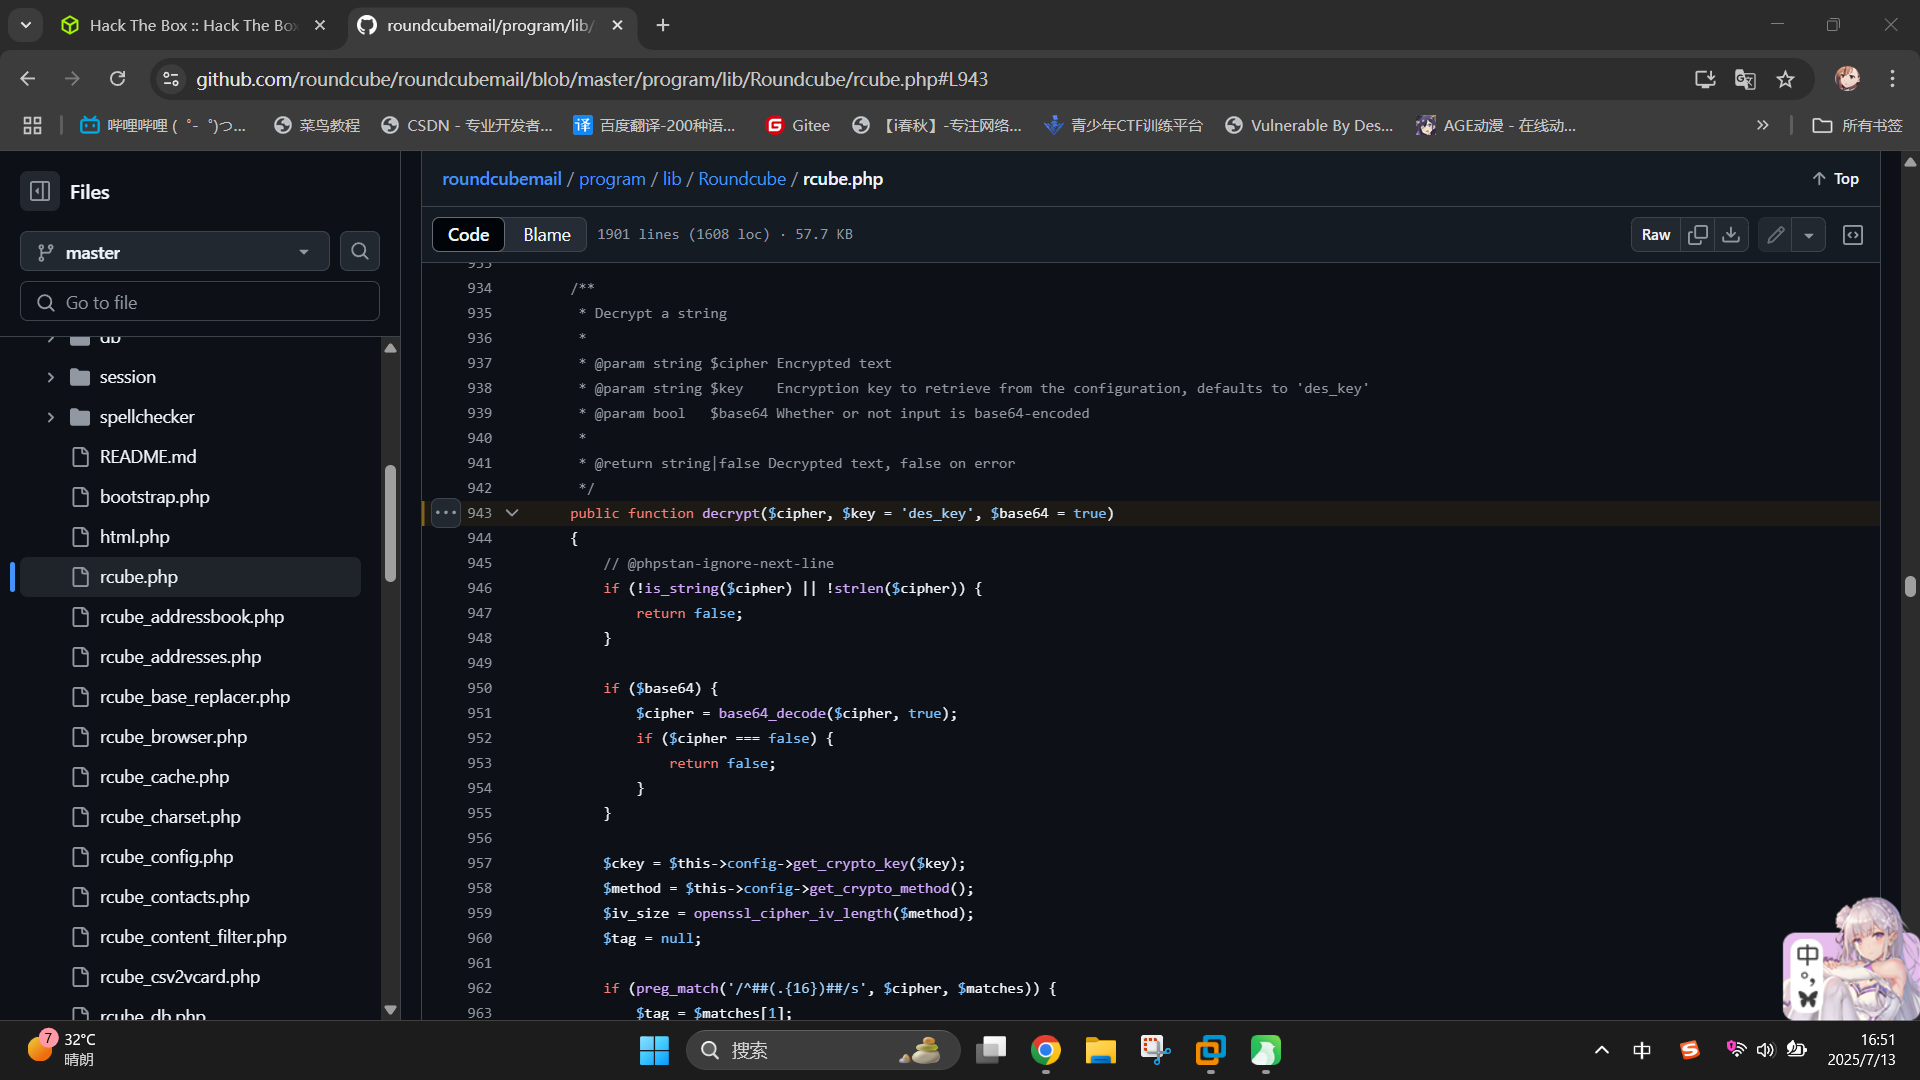Click the Raw button

coord(1655,235)
